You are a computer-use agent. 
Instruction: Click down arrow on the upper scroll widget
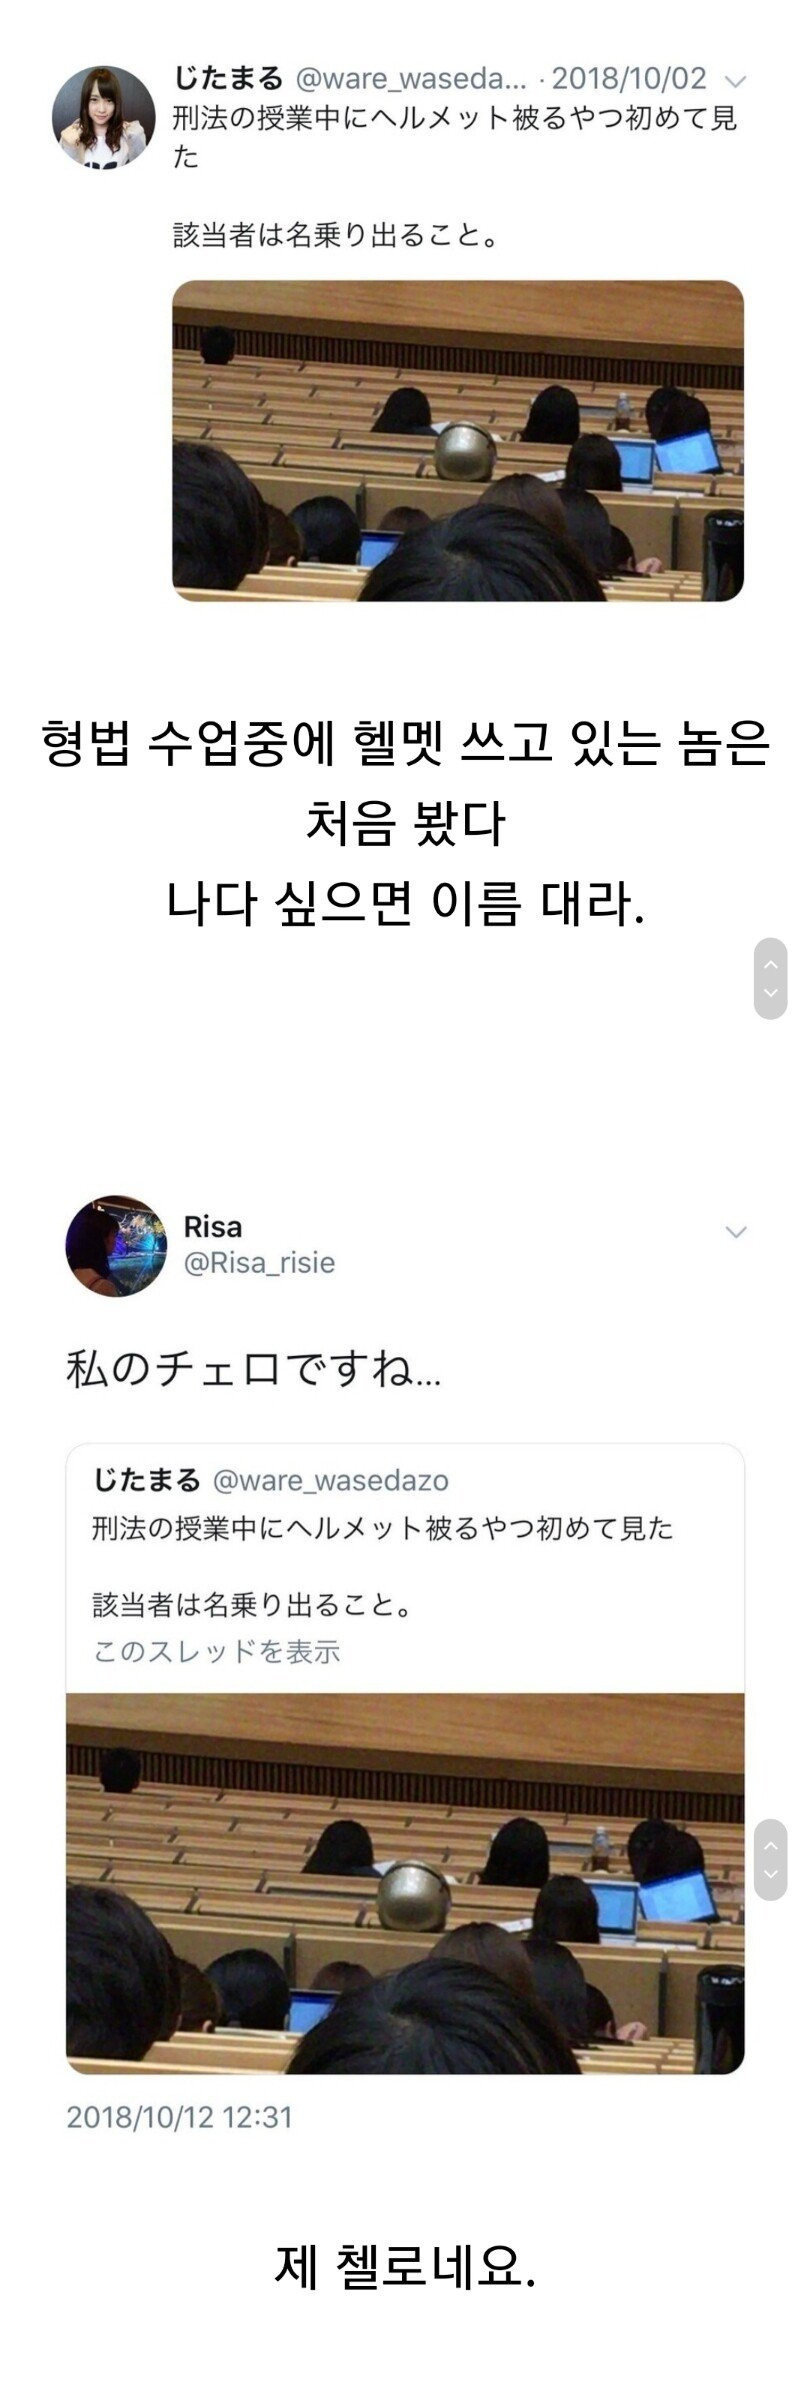(x=770, y=993)
